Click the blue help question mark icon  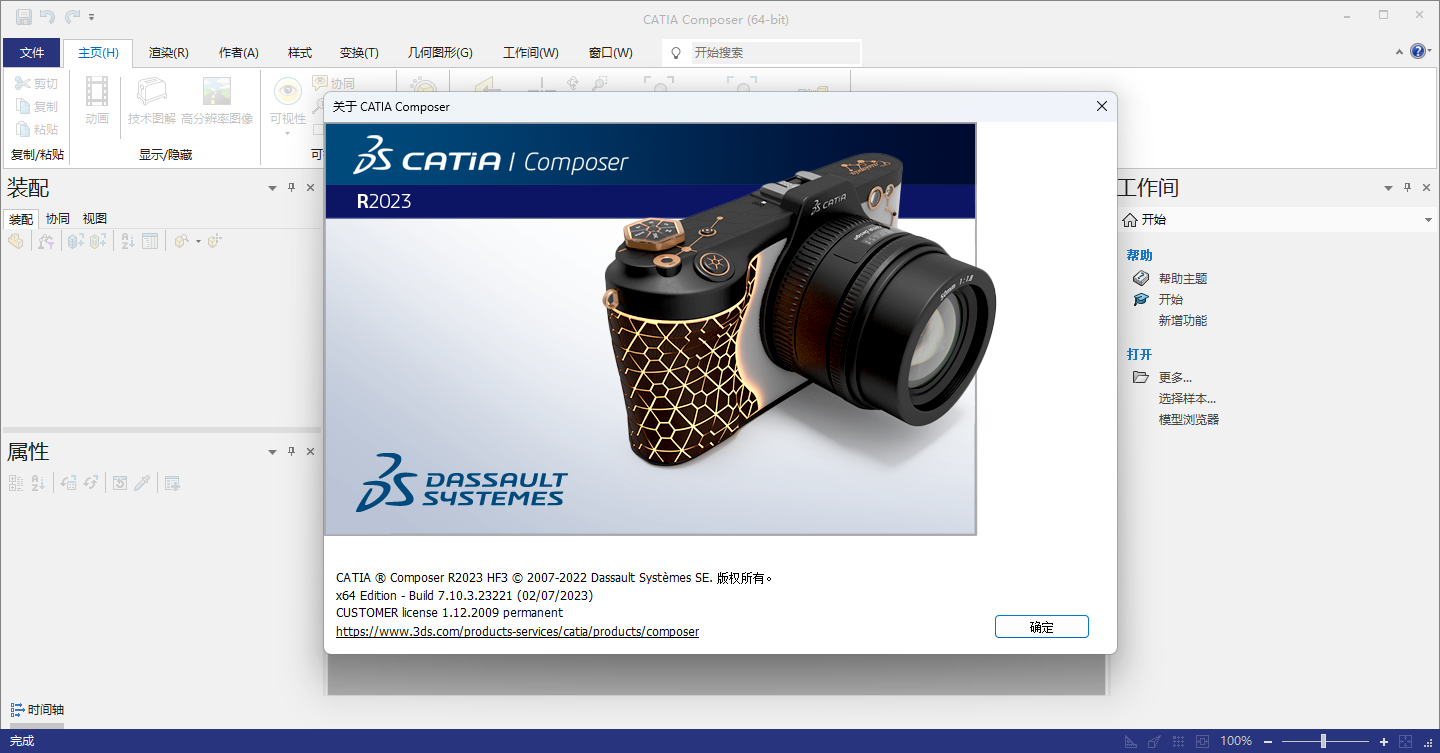pos(1418,51)
